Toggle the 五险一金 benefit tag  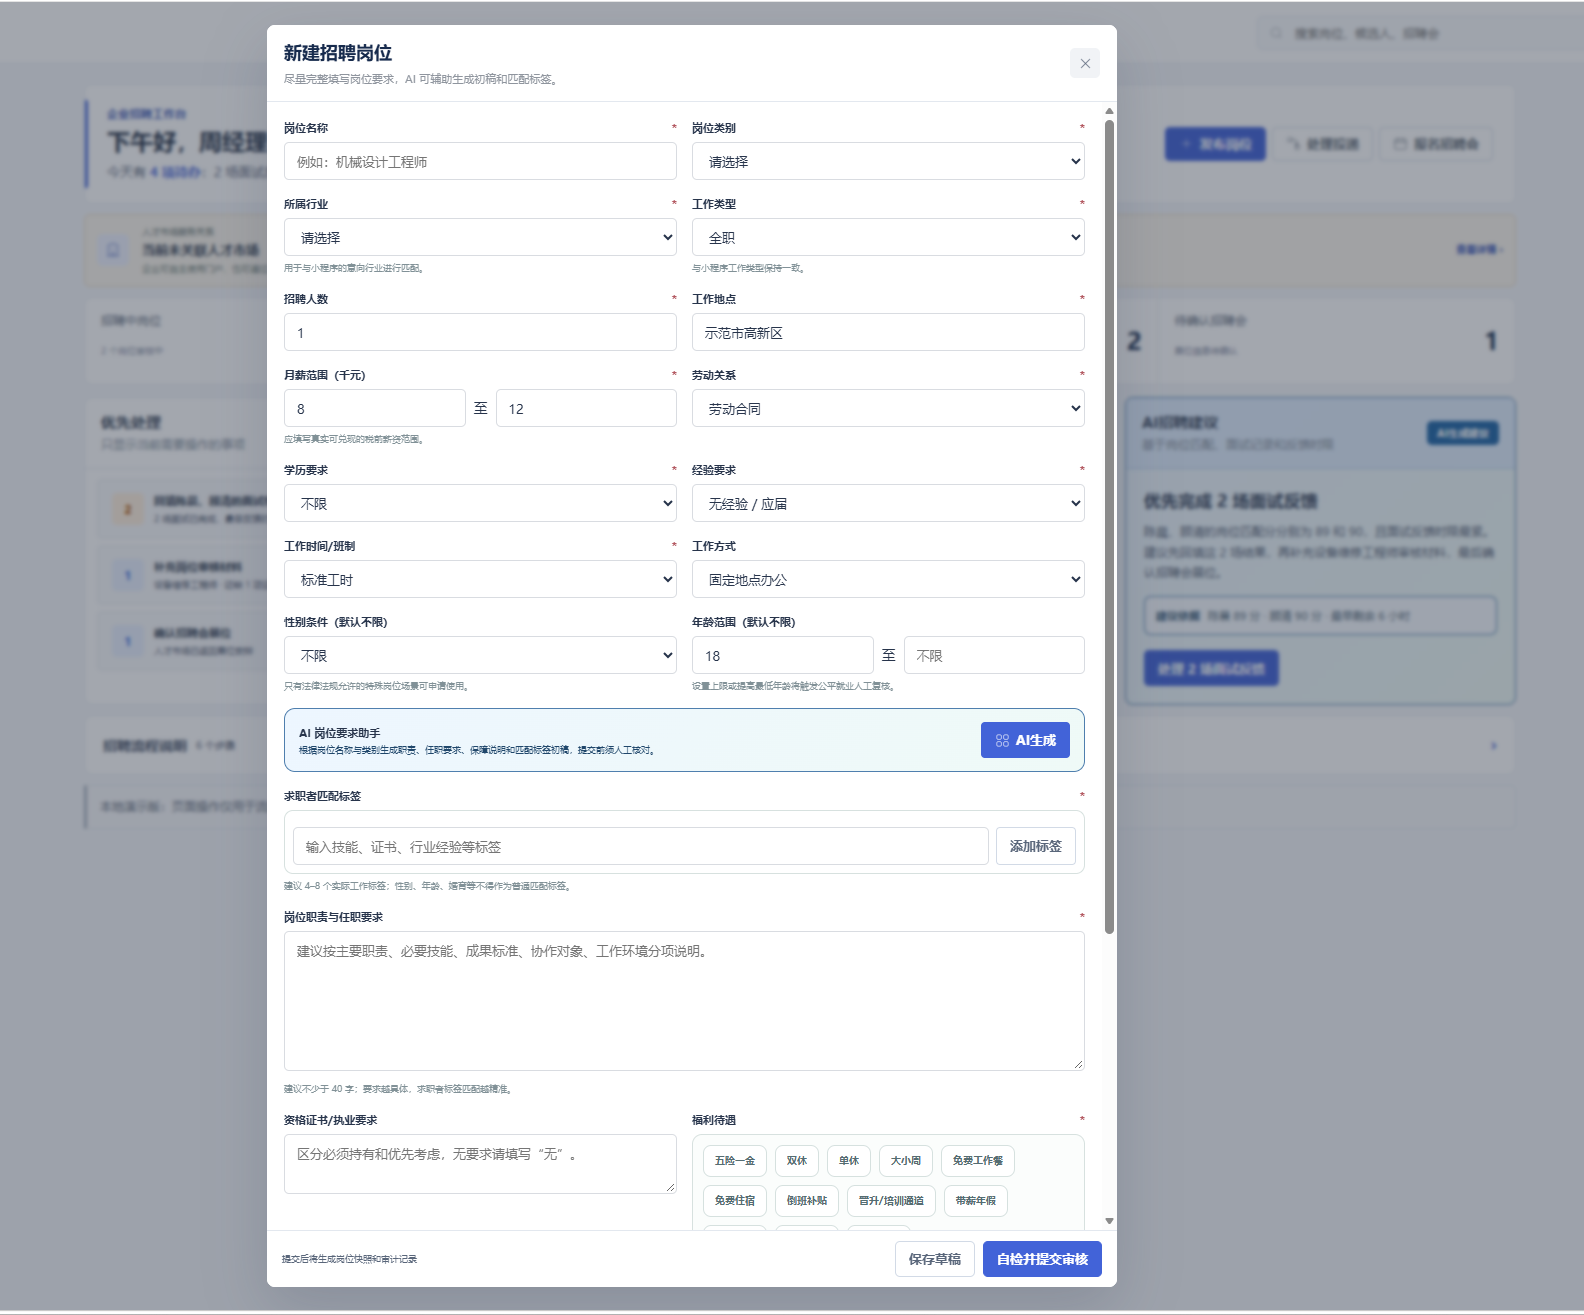point(735,1160)
